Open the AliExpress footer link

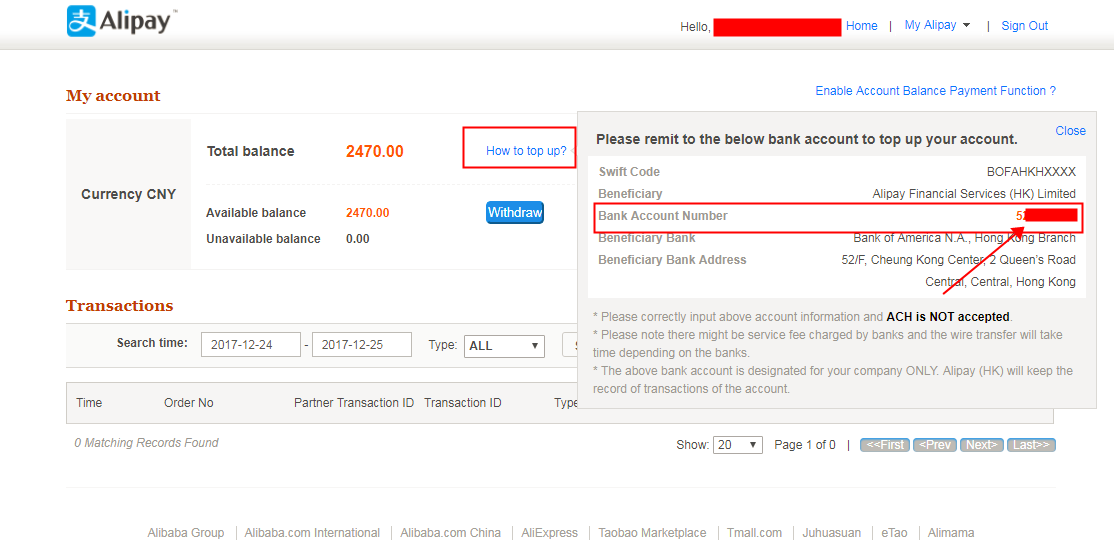[x=549, y=533]
